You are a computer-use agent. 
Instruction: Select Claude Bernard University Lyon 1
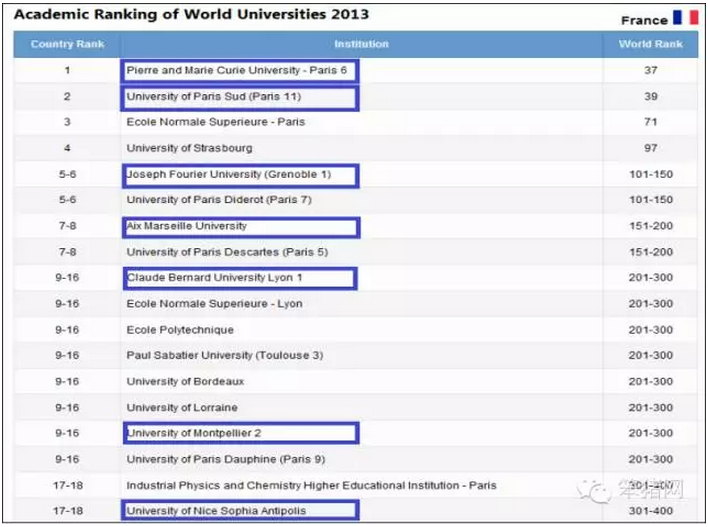pos(214,277)
